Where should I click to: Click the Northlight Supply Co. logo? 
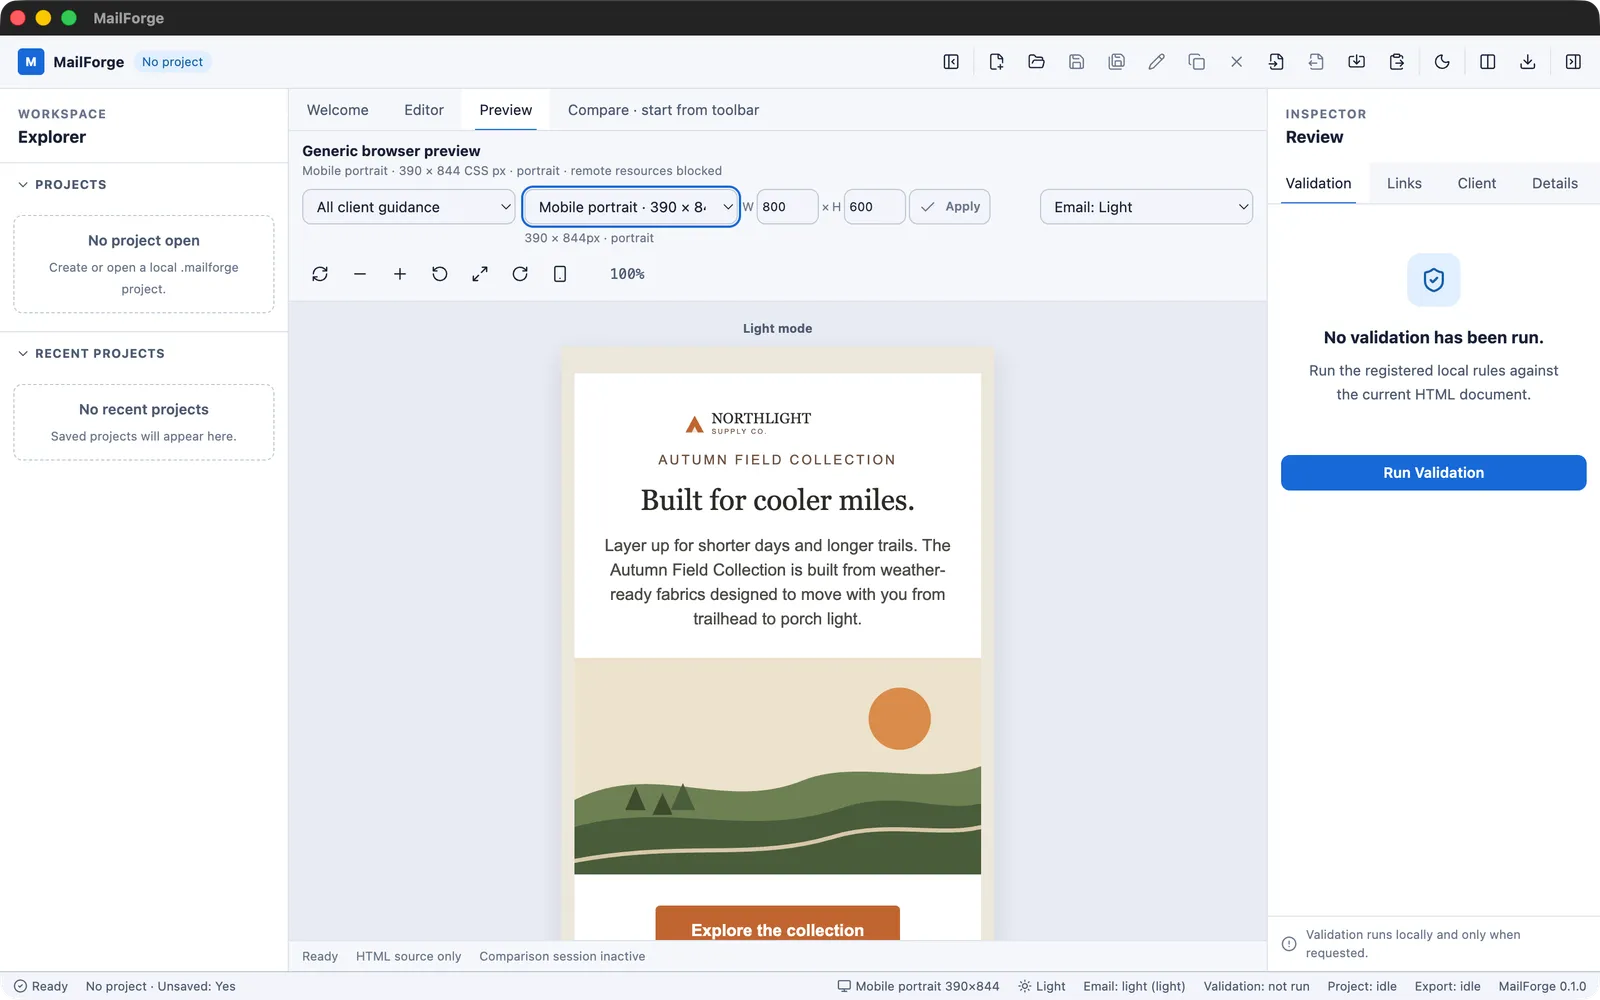click(748, 424)
